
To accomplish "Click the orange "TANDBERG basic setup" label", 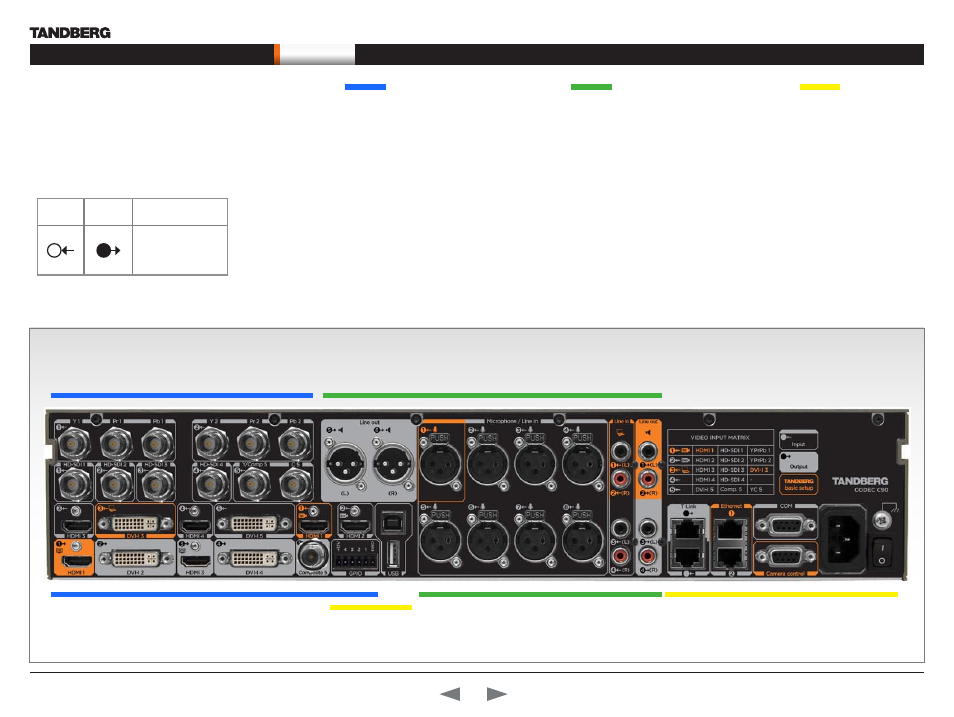I will (798, 484).
